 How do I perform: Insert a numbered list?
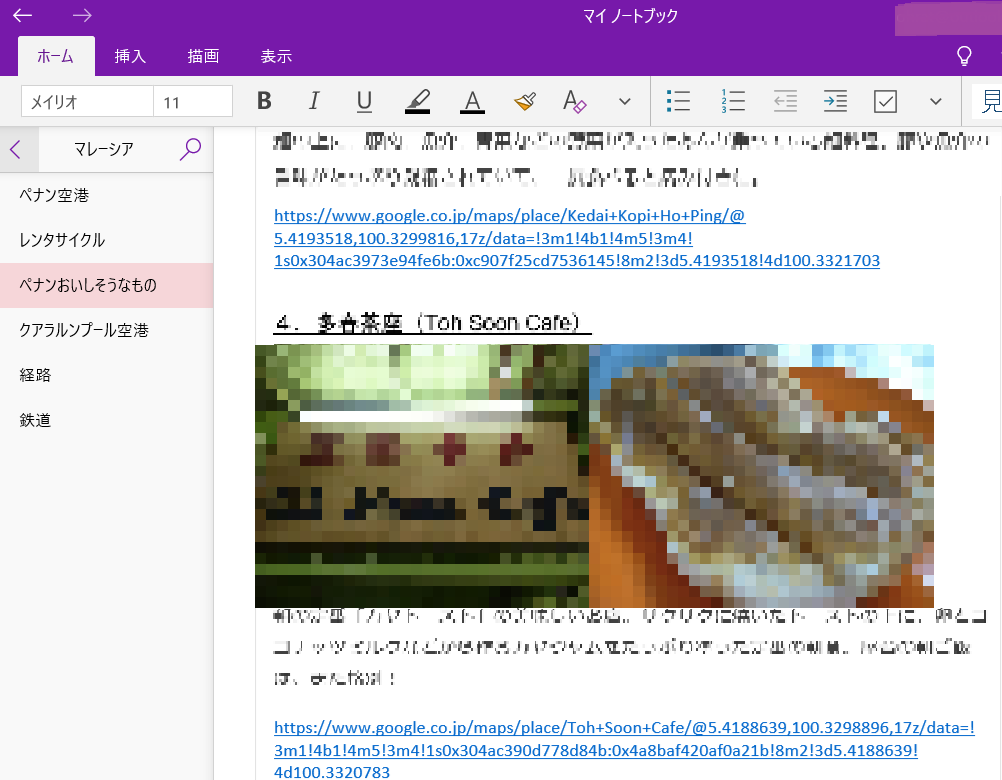click(x=732, y=101)
